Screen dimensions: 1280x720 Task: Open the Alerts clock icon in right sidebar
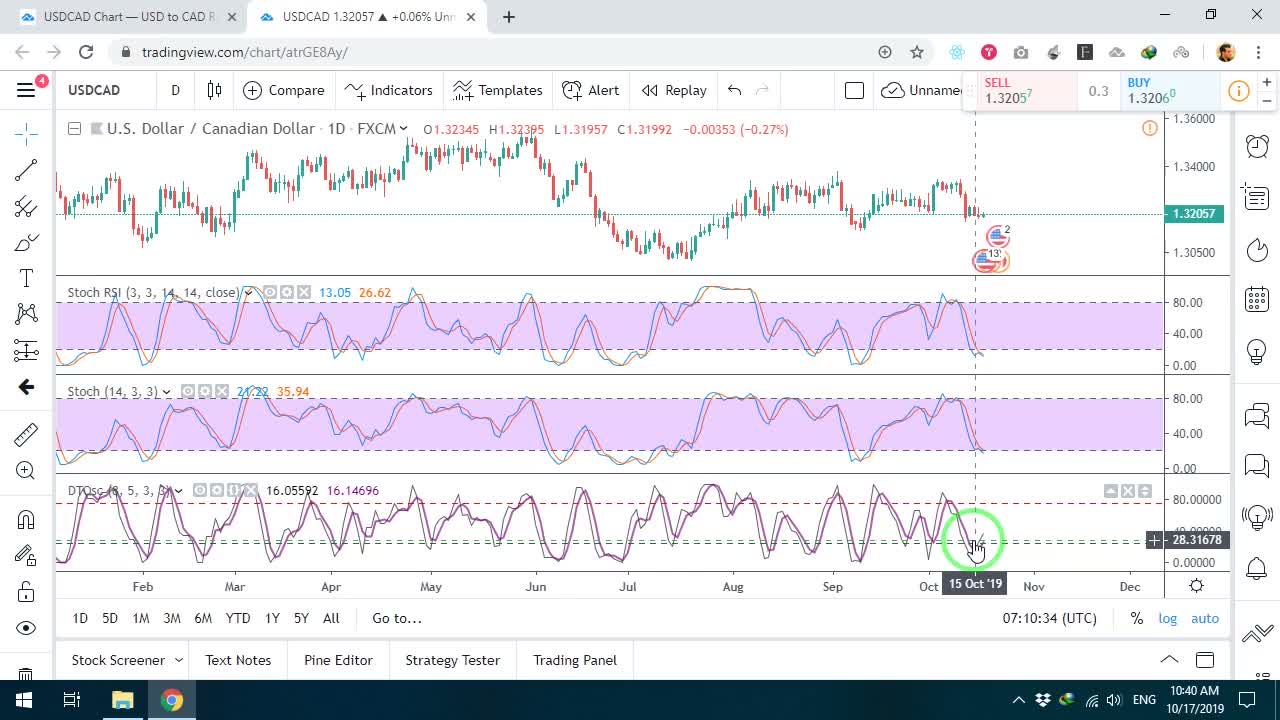(x=1257, y=146)
